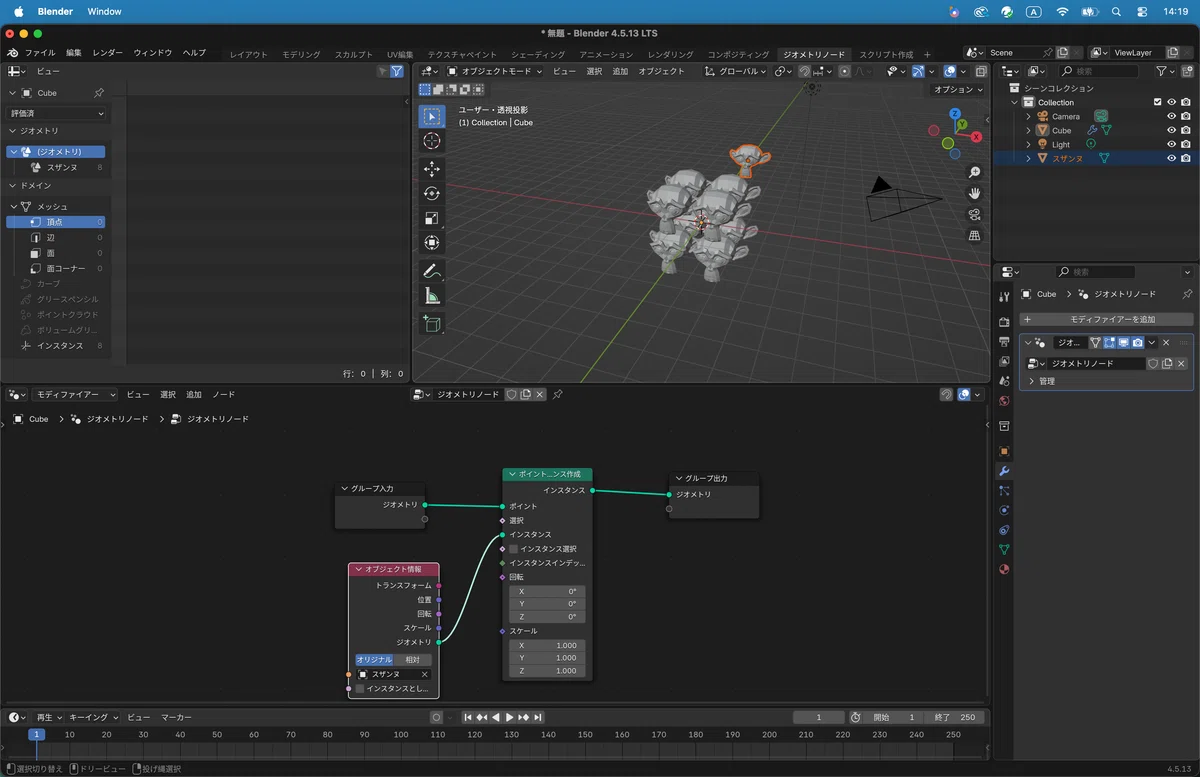Click the Add Cube tool icon
1200x777 pixels.
[x=431, y=322]
